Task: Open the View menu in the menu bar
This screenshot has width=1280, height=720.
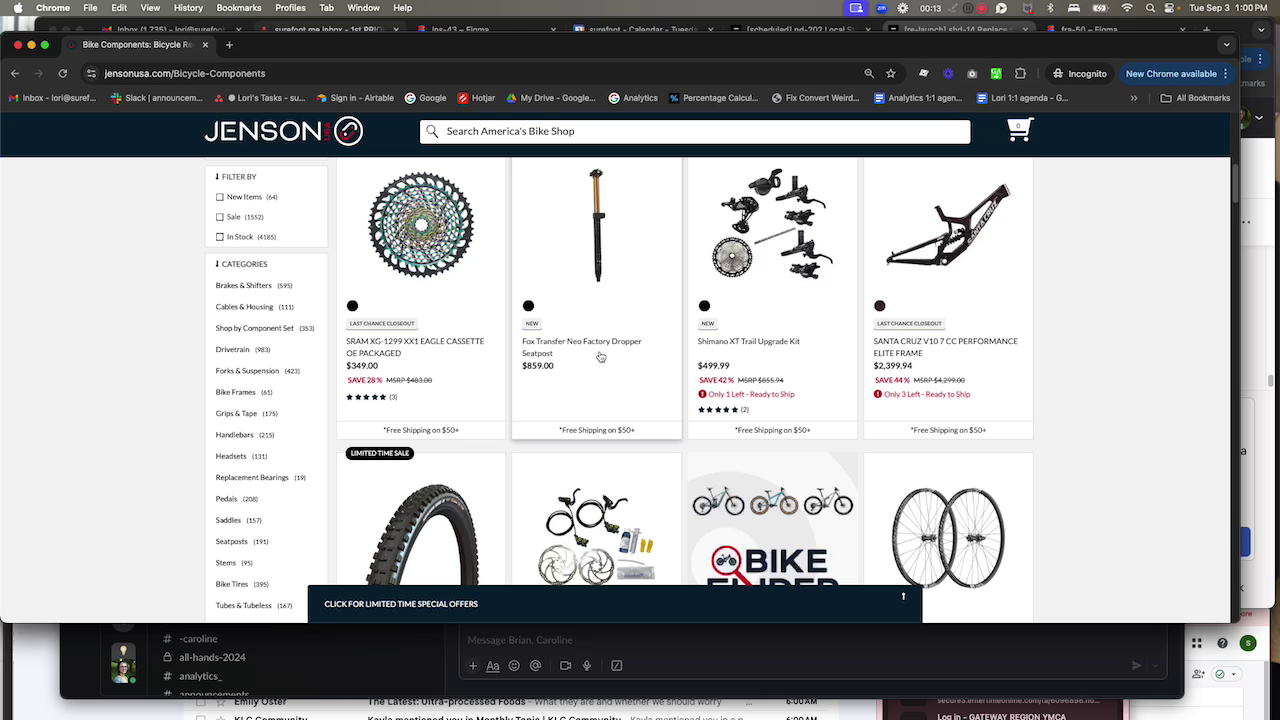Action: coord(150,8)
